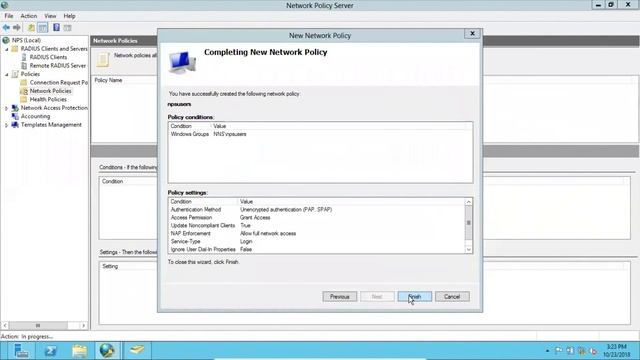The width and height of the screenshot is (640, 360).
Task: Open the Action menu
Action: 29,16
